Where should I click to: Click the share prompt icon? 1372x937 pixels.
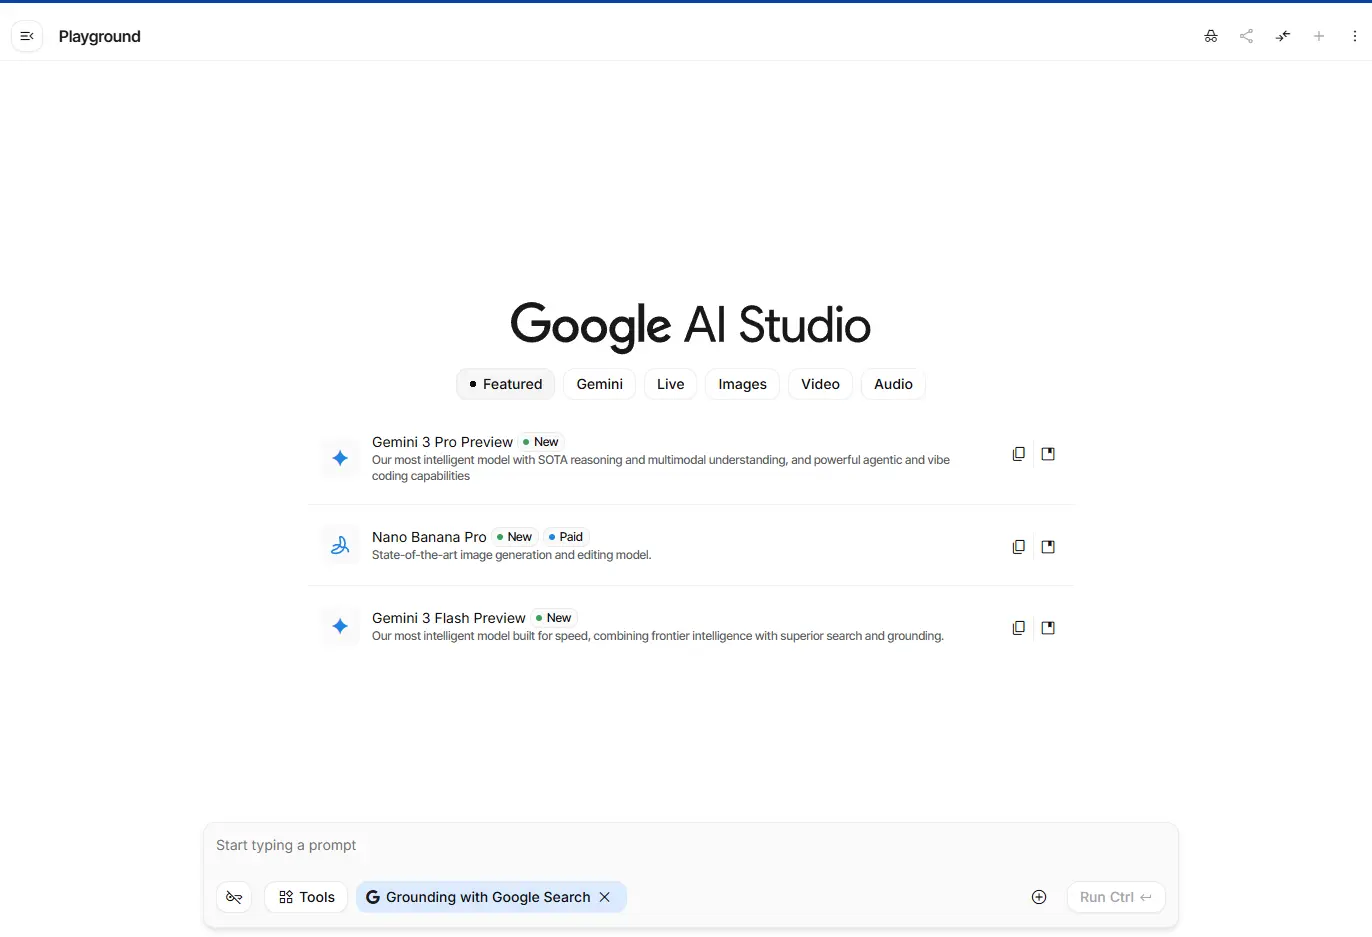(1246, 36)
